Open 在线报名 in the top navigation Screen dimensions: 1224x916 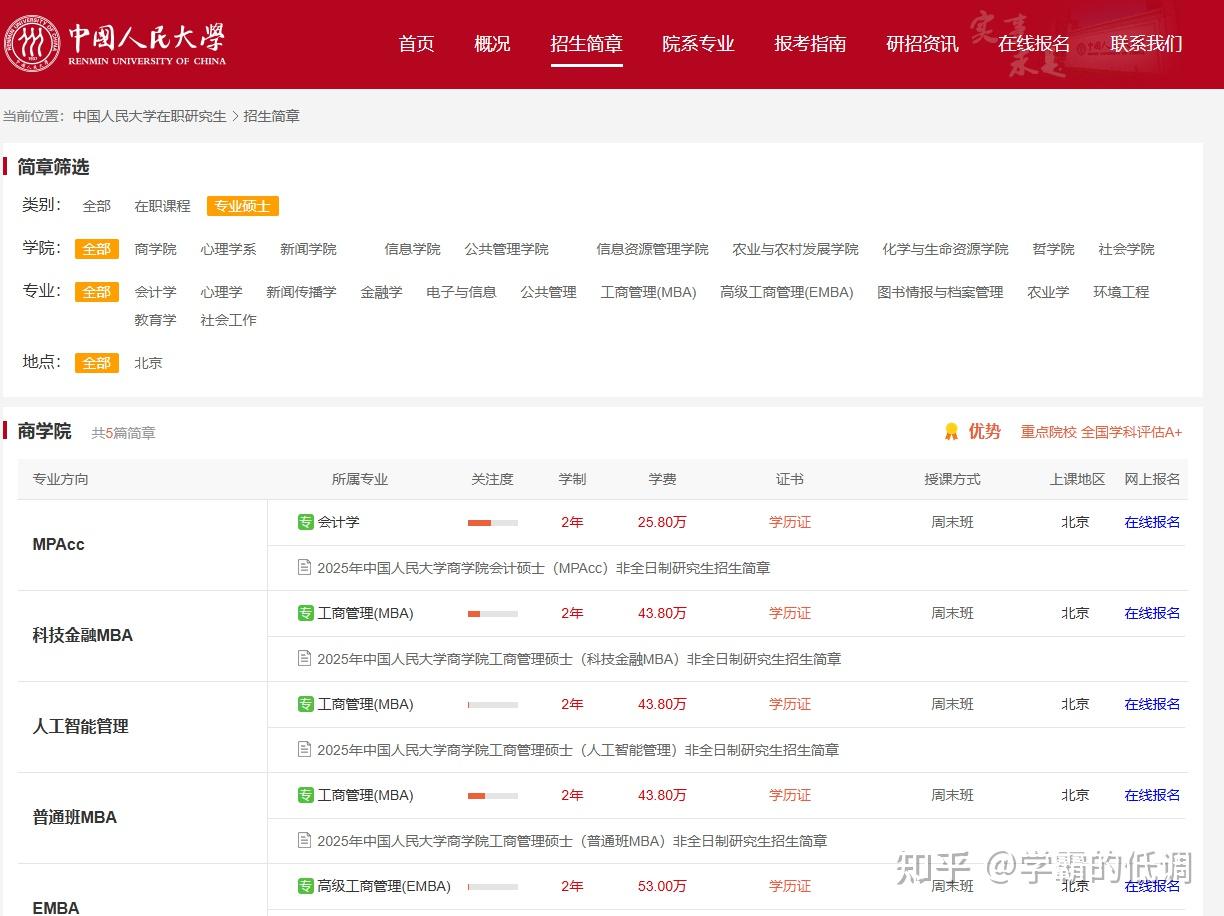pos(1034,44)
